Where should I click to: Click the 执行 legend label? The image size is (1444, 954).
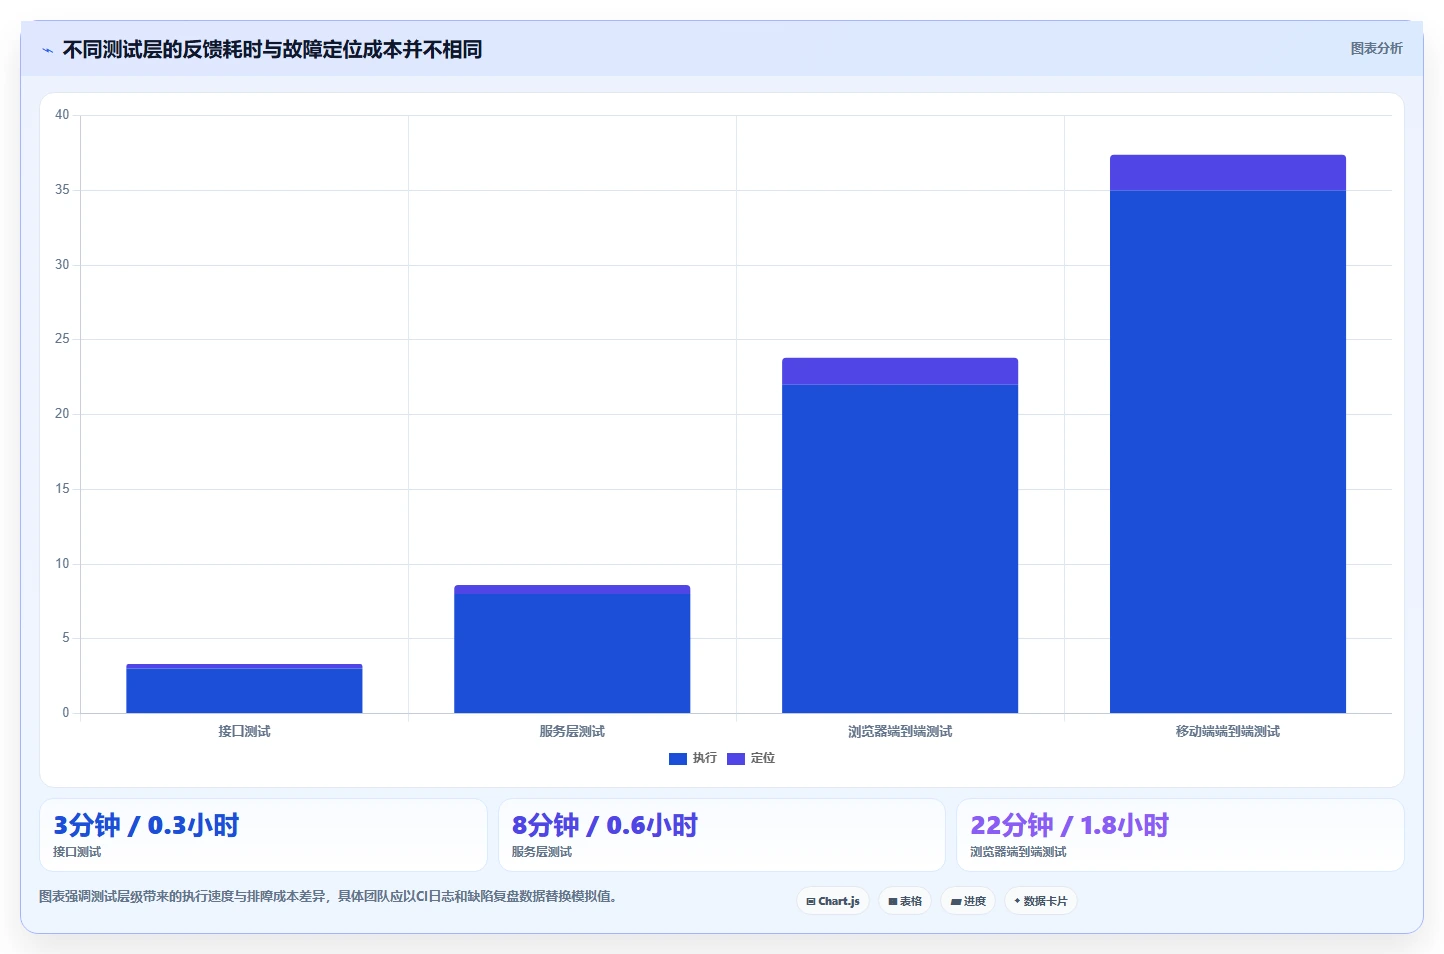tap(704, 758)
